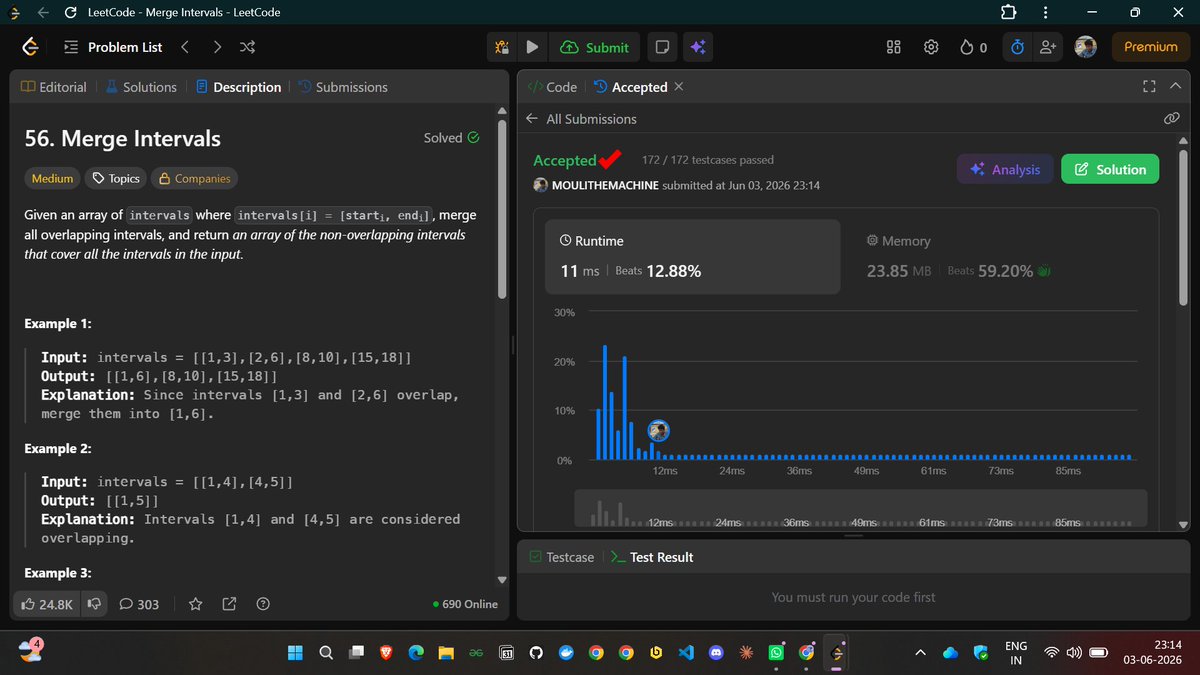The width and height of the screenshot is (1200, 675).
Task: Click down arrow of description scrollbar
Action: coord(502,579)
